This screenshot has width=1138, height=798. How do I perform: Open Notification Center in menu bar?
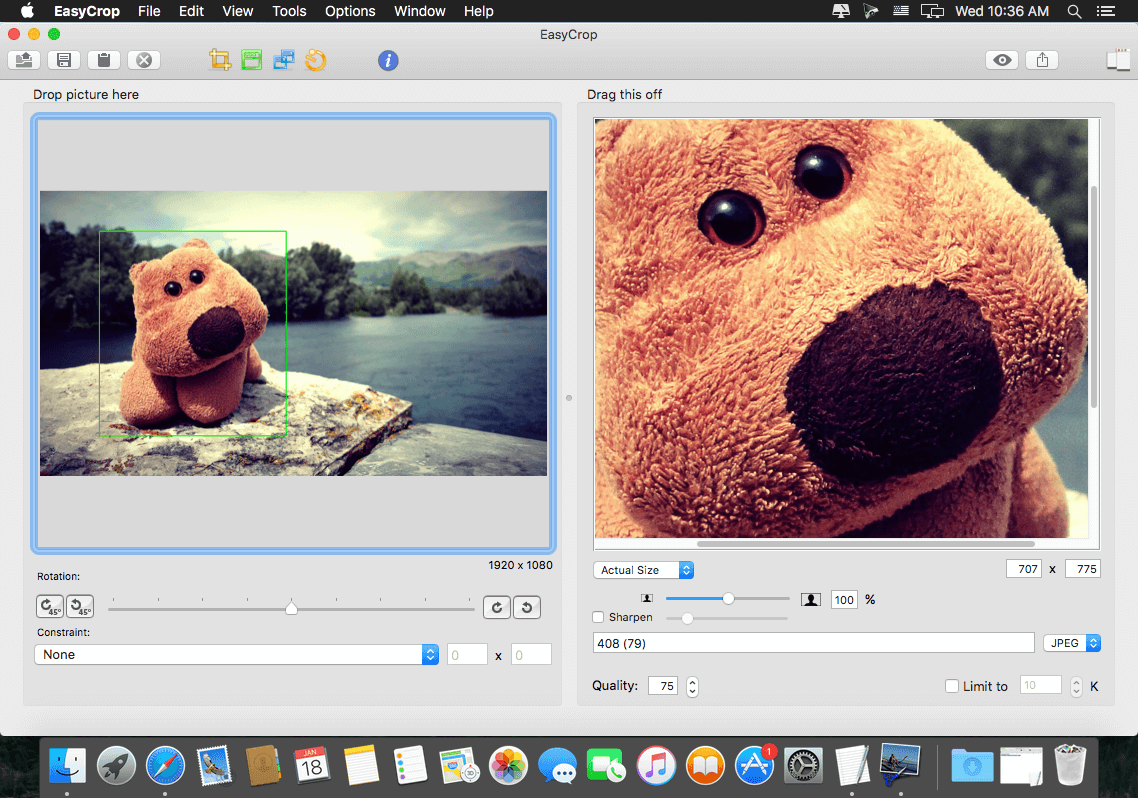click(1105, 11)
